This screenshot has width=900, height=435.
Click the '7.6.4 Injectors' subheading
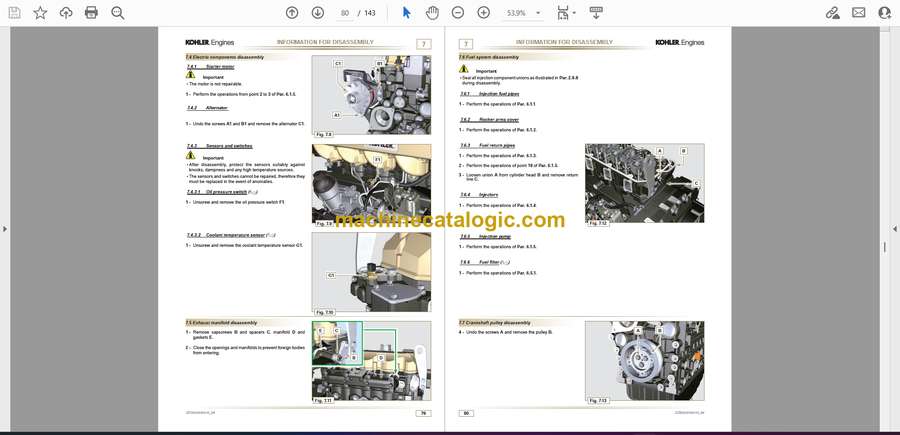[479, 195]
